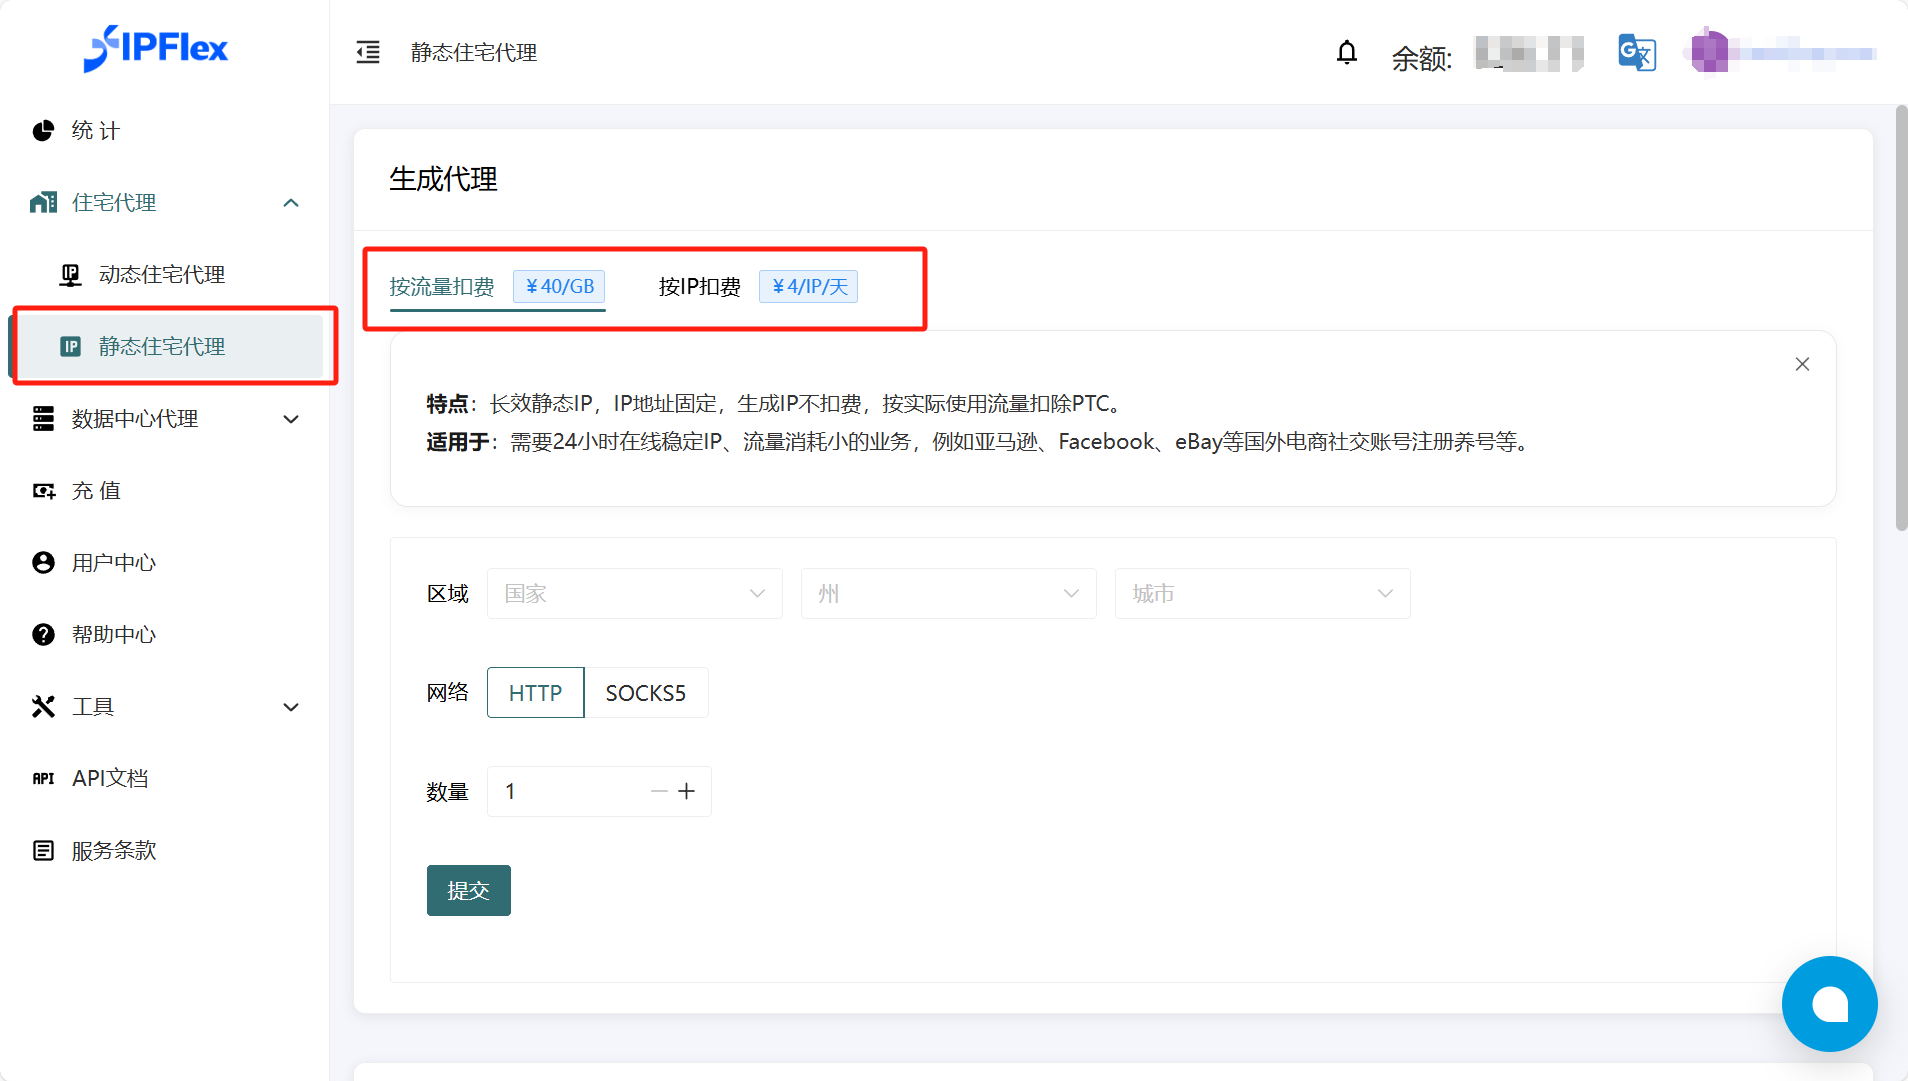Open the live chat bubble

click(x=1828, y=1003)
